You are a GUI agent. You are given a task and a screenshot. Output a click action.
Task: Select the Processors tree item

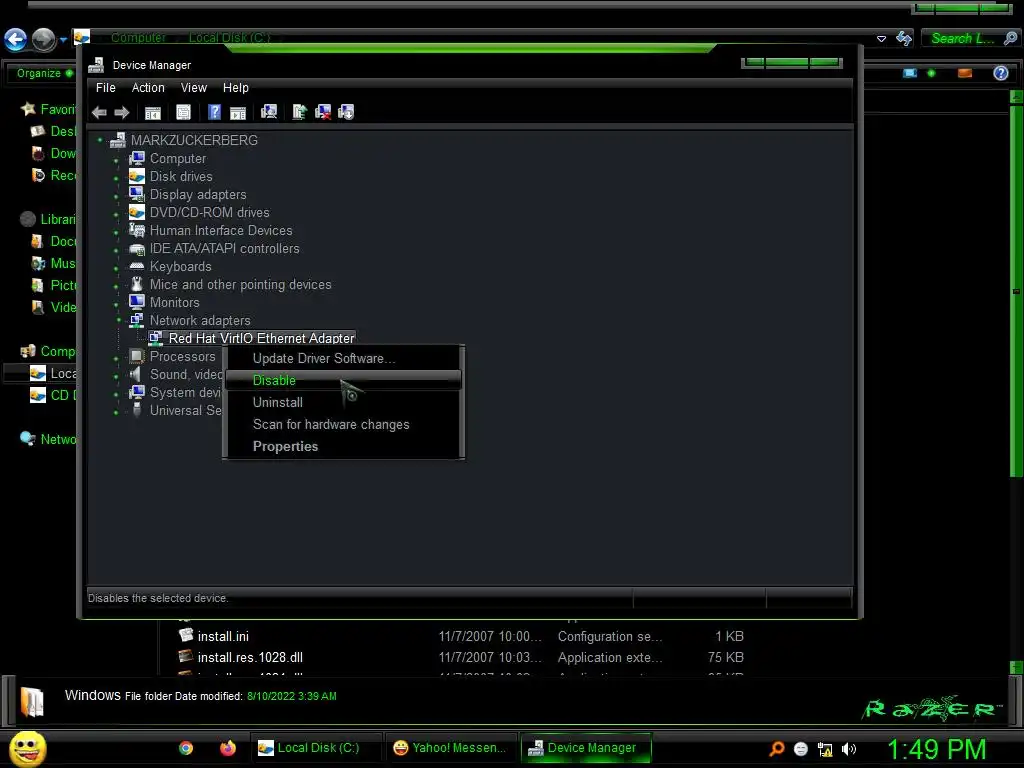tap(182, 357)
